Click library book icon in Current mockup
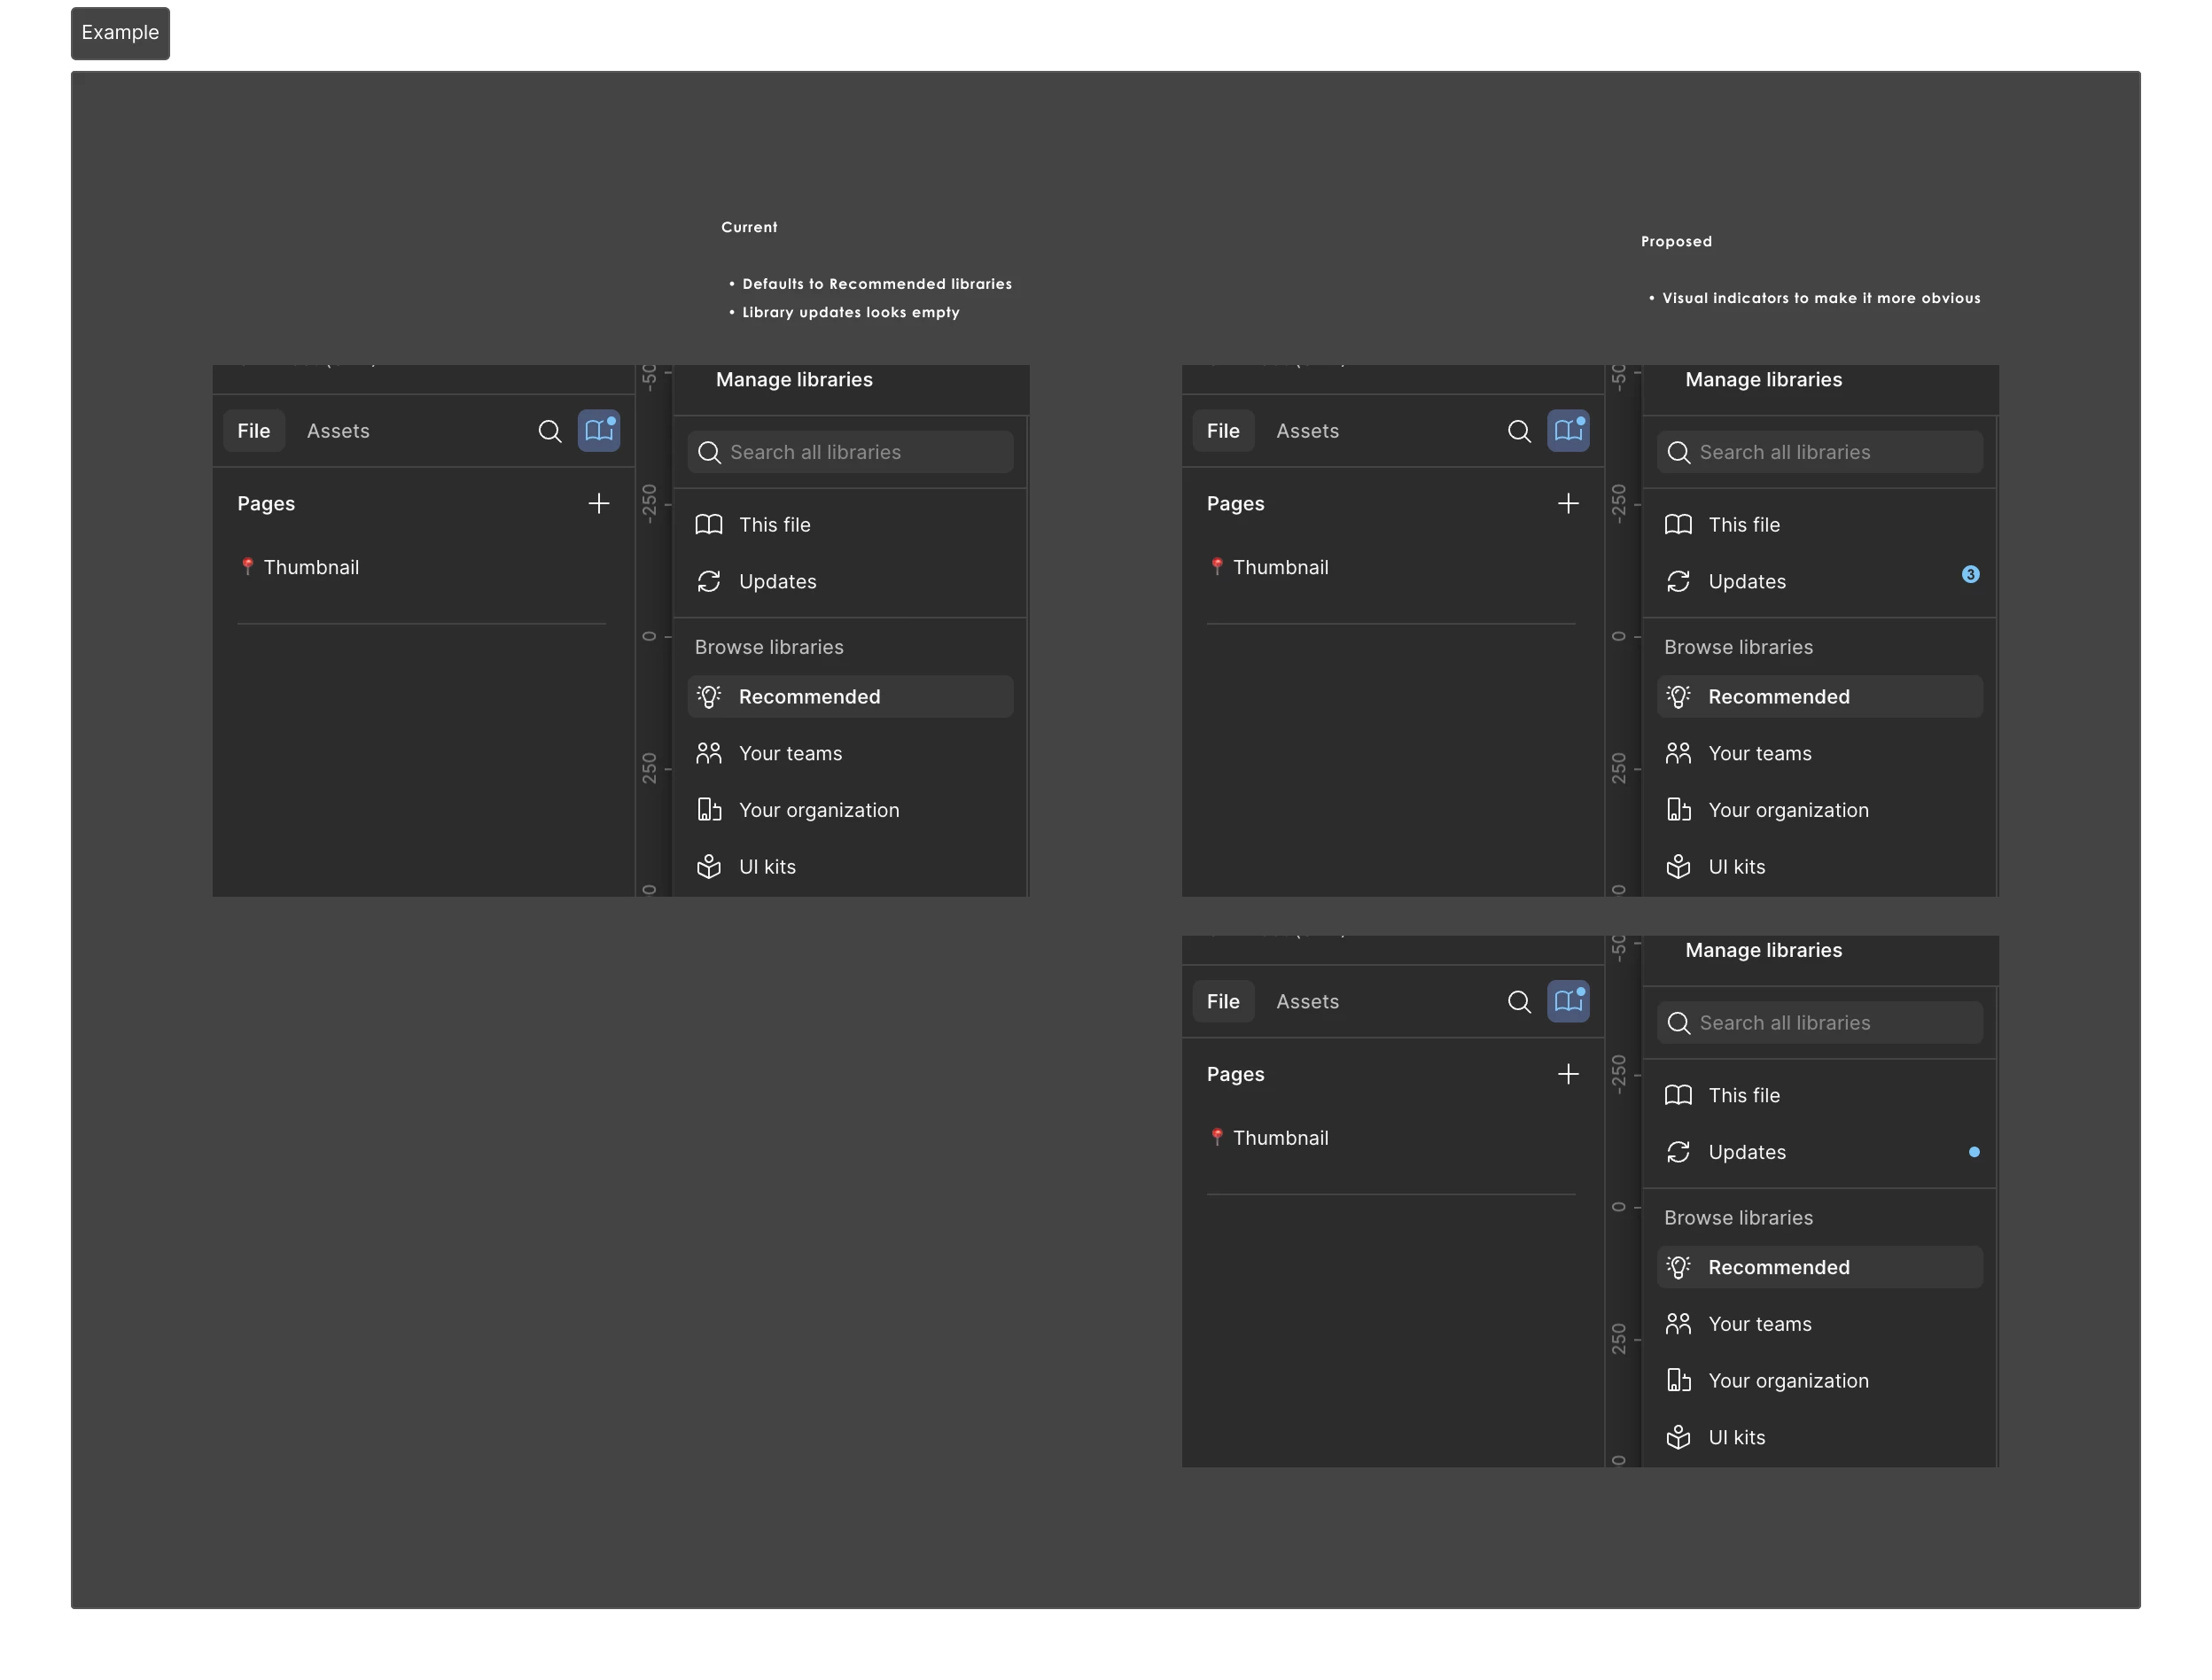 tap(598, 431)
